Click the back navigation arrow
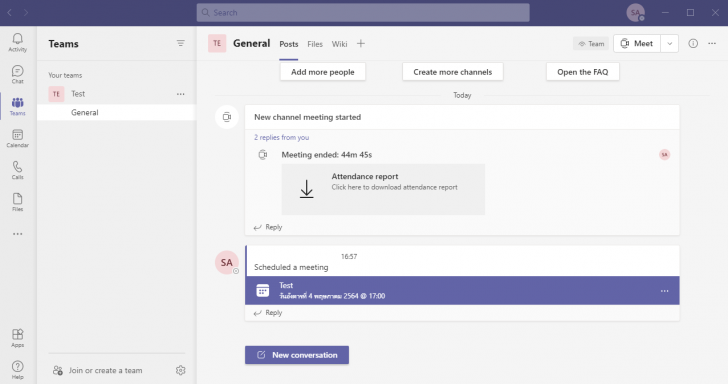 [9, 13]
